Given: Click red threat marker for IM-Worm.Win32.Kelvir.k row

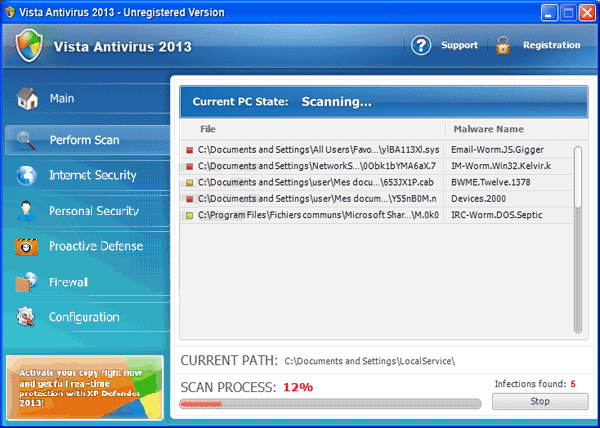Looking at the screenshot, I should (189, 167).
